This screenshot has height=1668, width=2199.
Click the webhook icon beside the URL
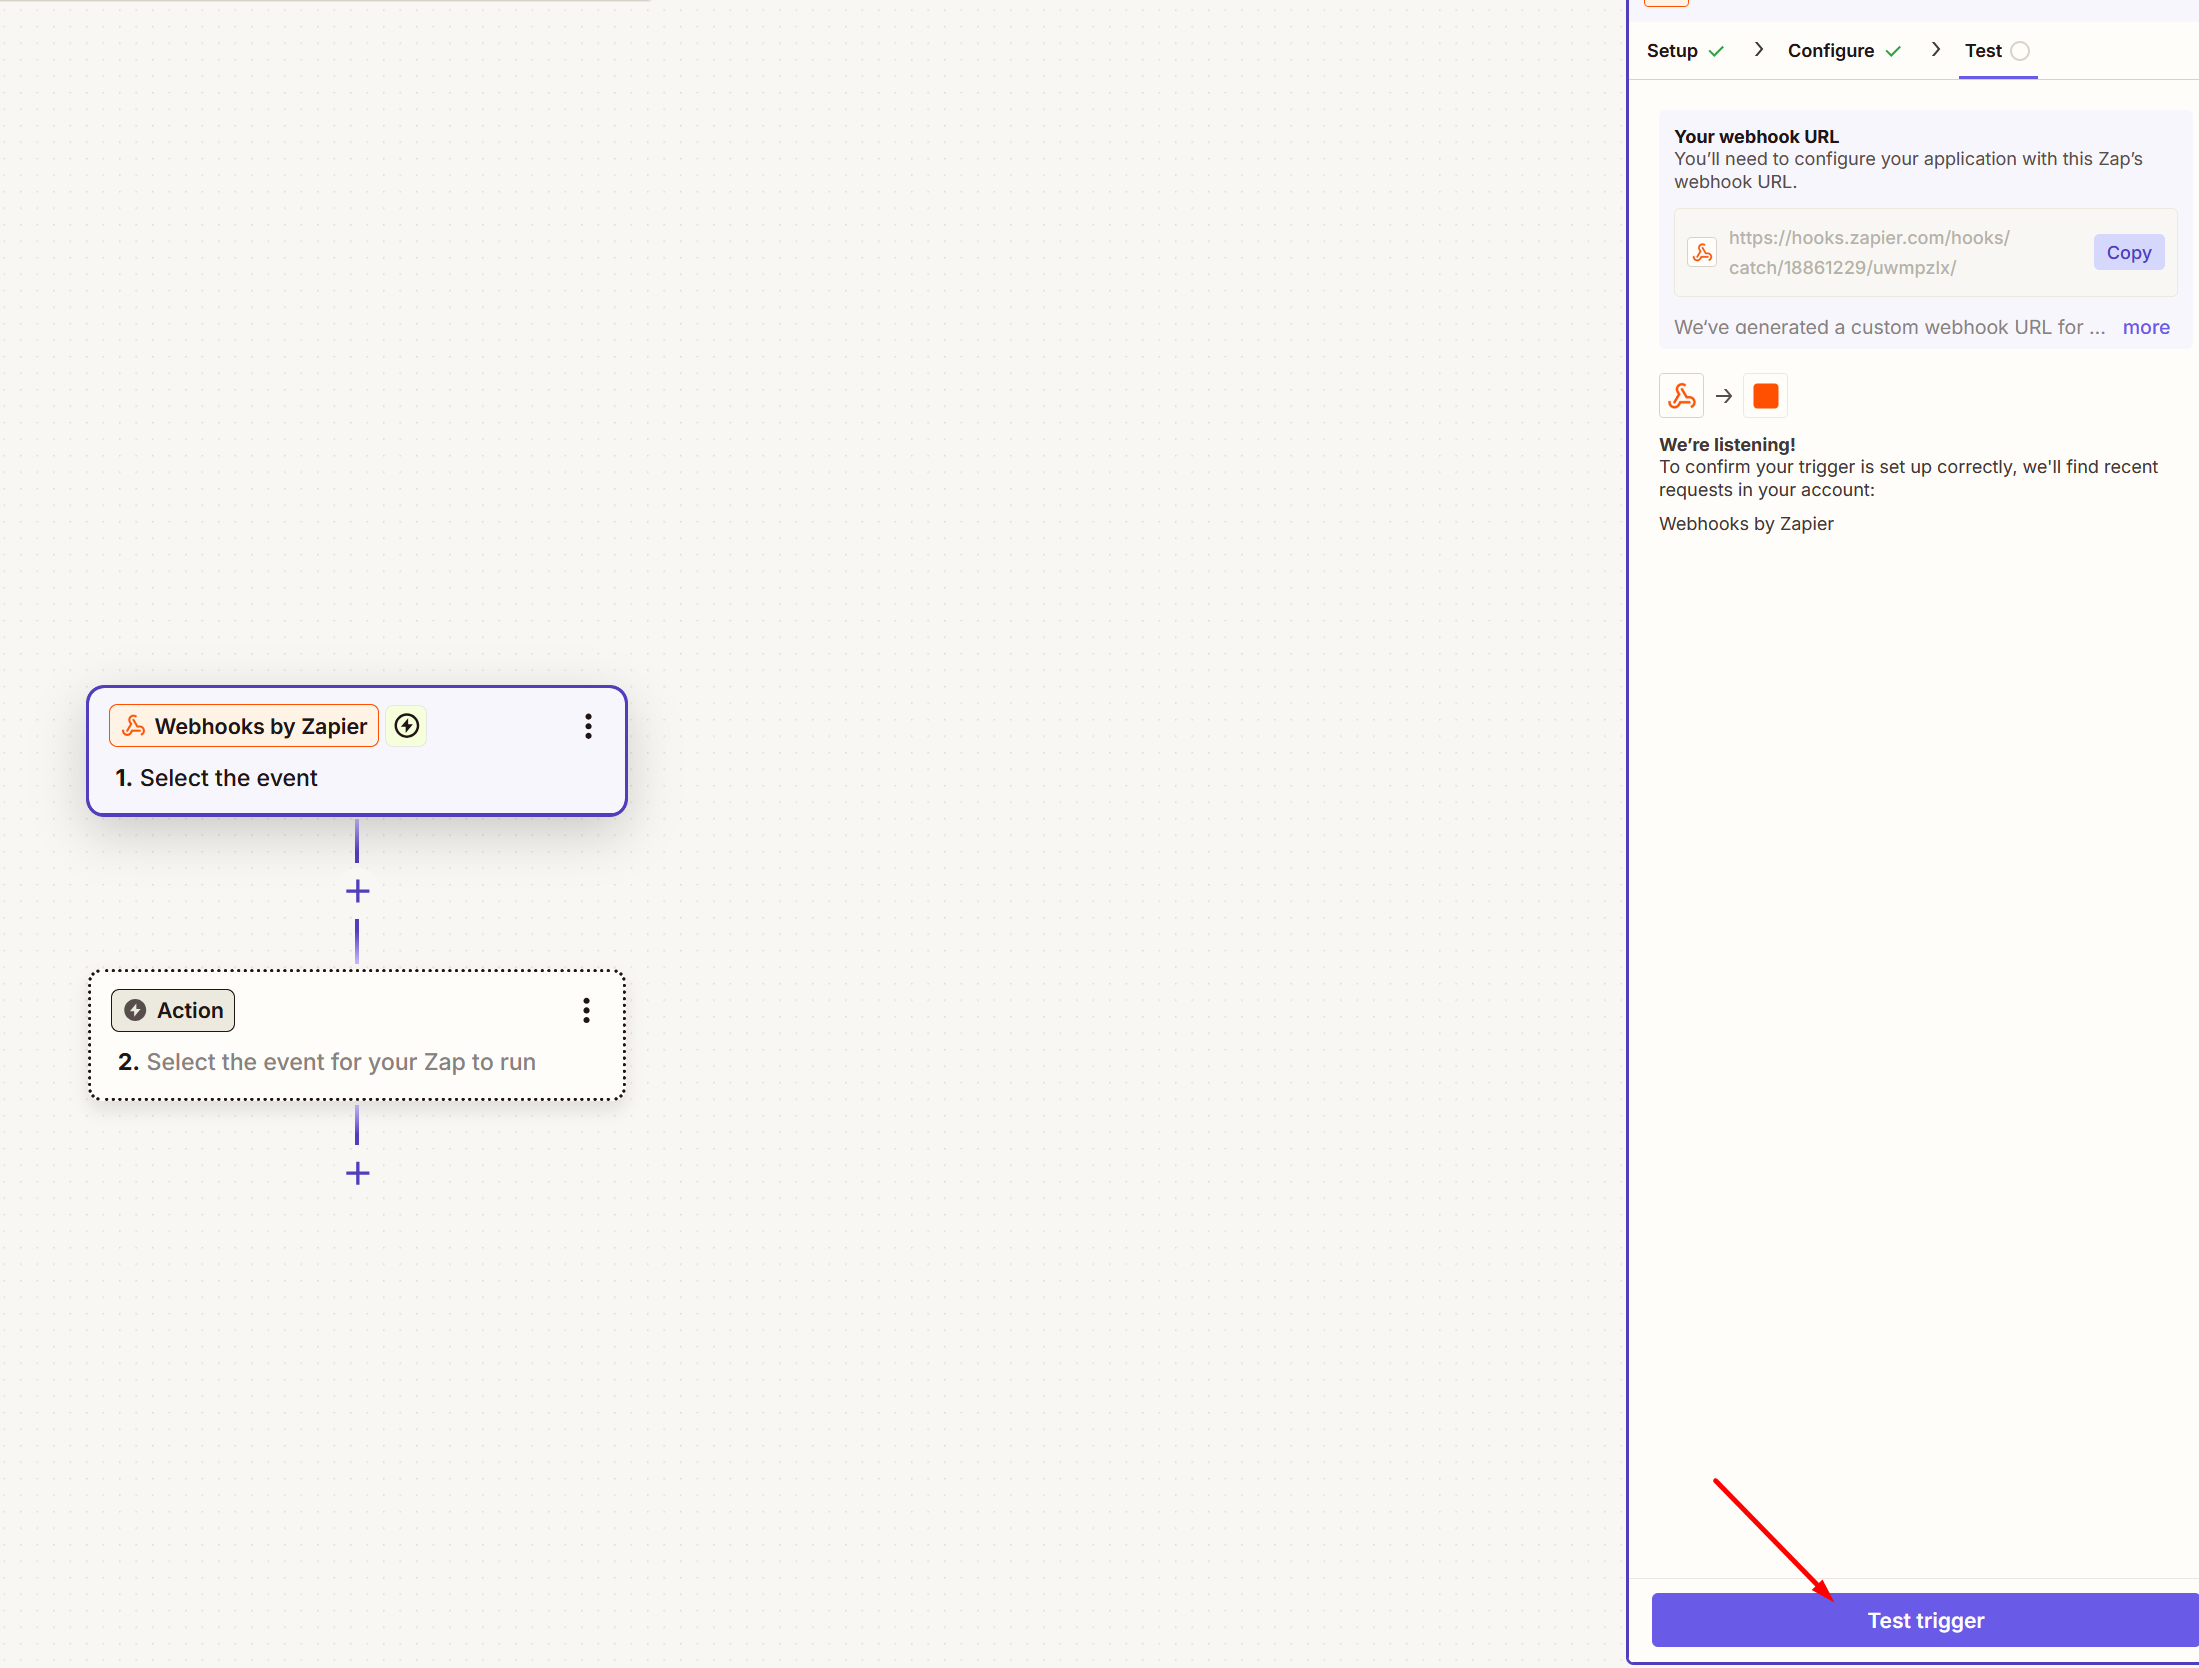[1702, 252]
